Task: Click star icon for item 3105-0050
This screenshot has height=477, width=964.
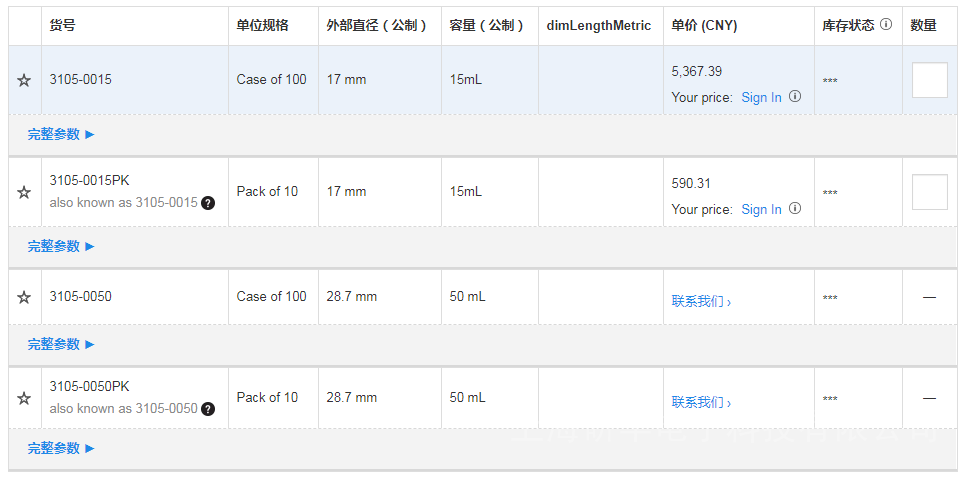Action: tap(24, 297)
